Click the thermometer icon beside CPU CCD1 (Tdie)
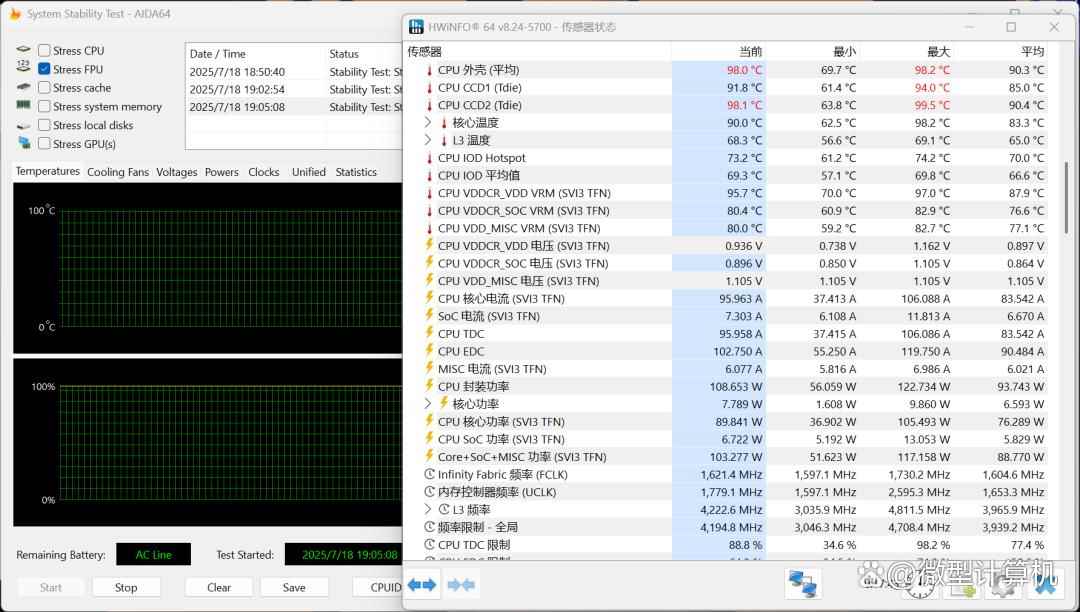The height and width of the screenshot is (612, 1080). point(429,87)
